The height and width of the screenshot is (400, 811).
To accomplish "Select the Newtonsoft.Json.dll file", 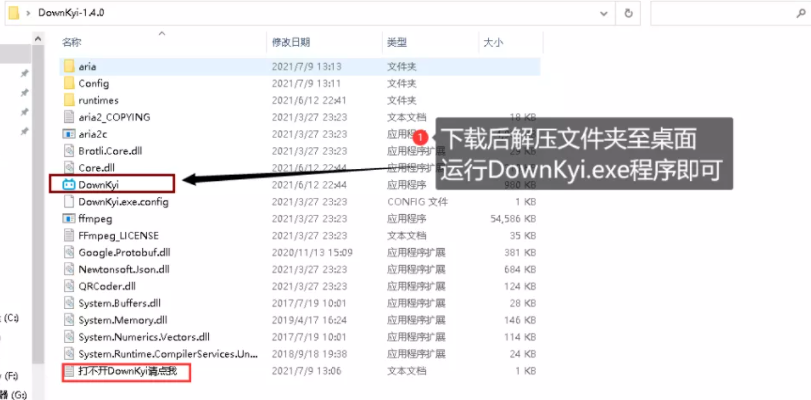I will tap(123, 269).
